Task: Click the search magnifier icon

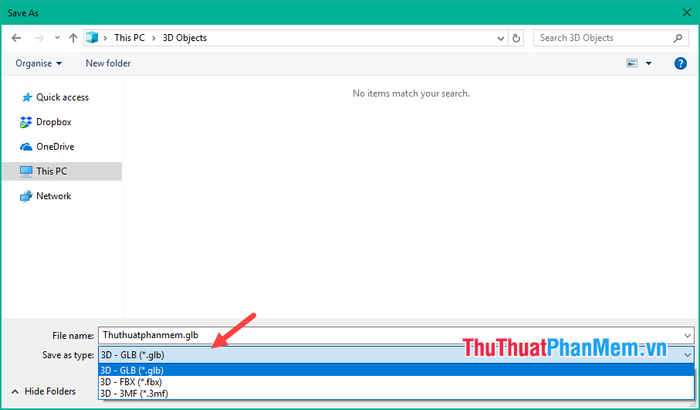Action: pyautogui.click(x=678, y=38)
